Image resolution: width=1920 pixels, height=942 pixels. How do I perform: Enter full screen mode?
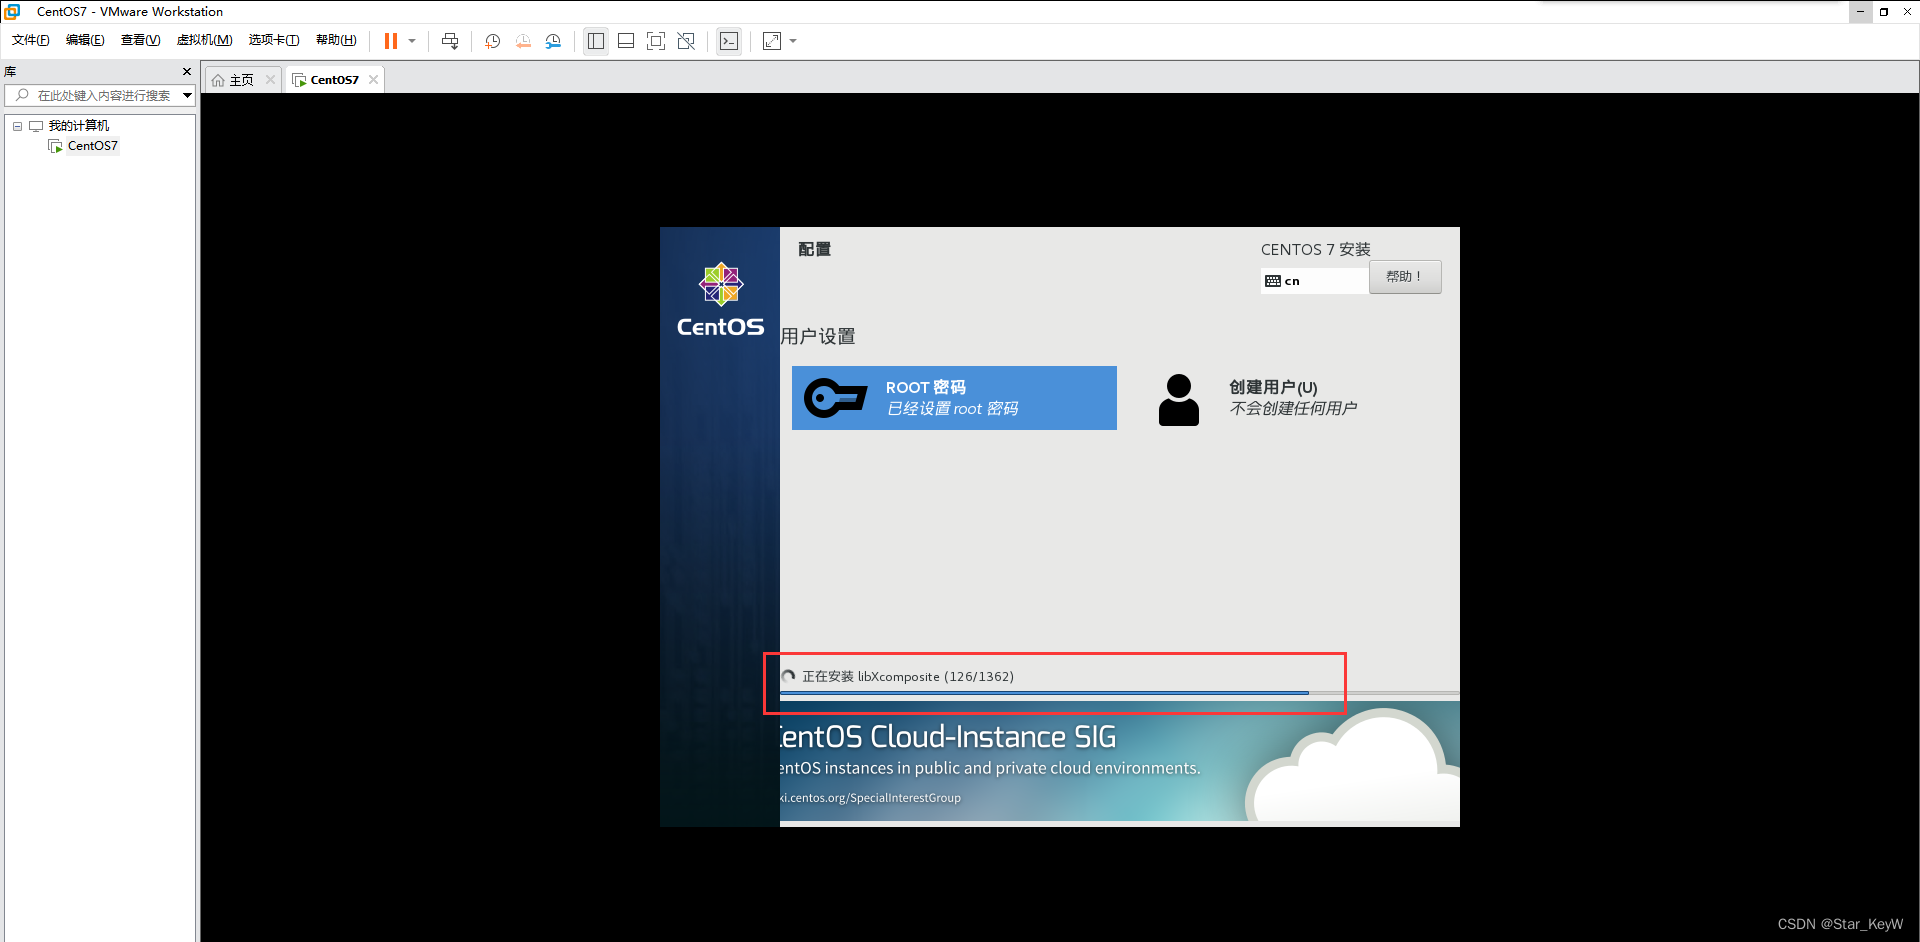(x=656, y=41)
